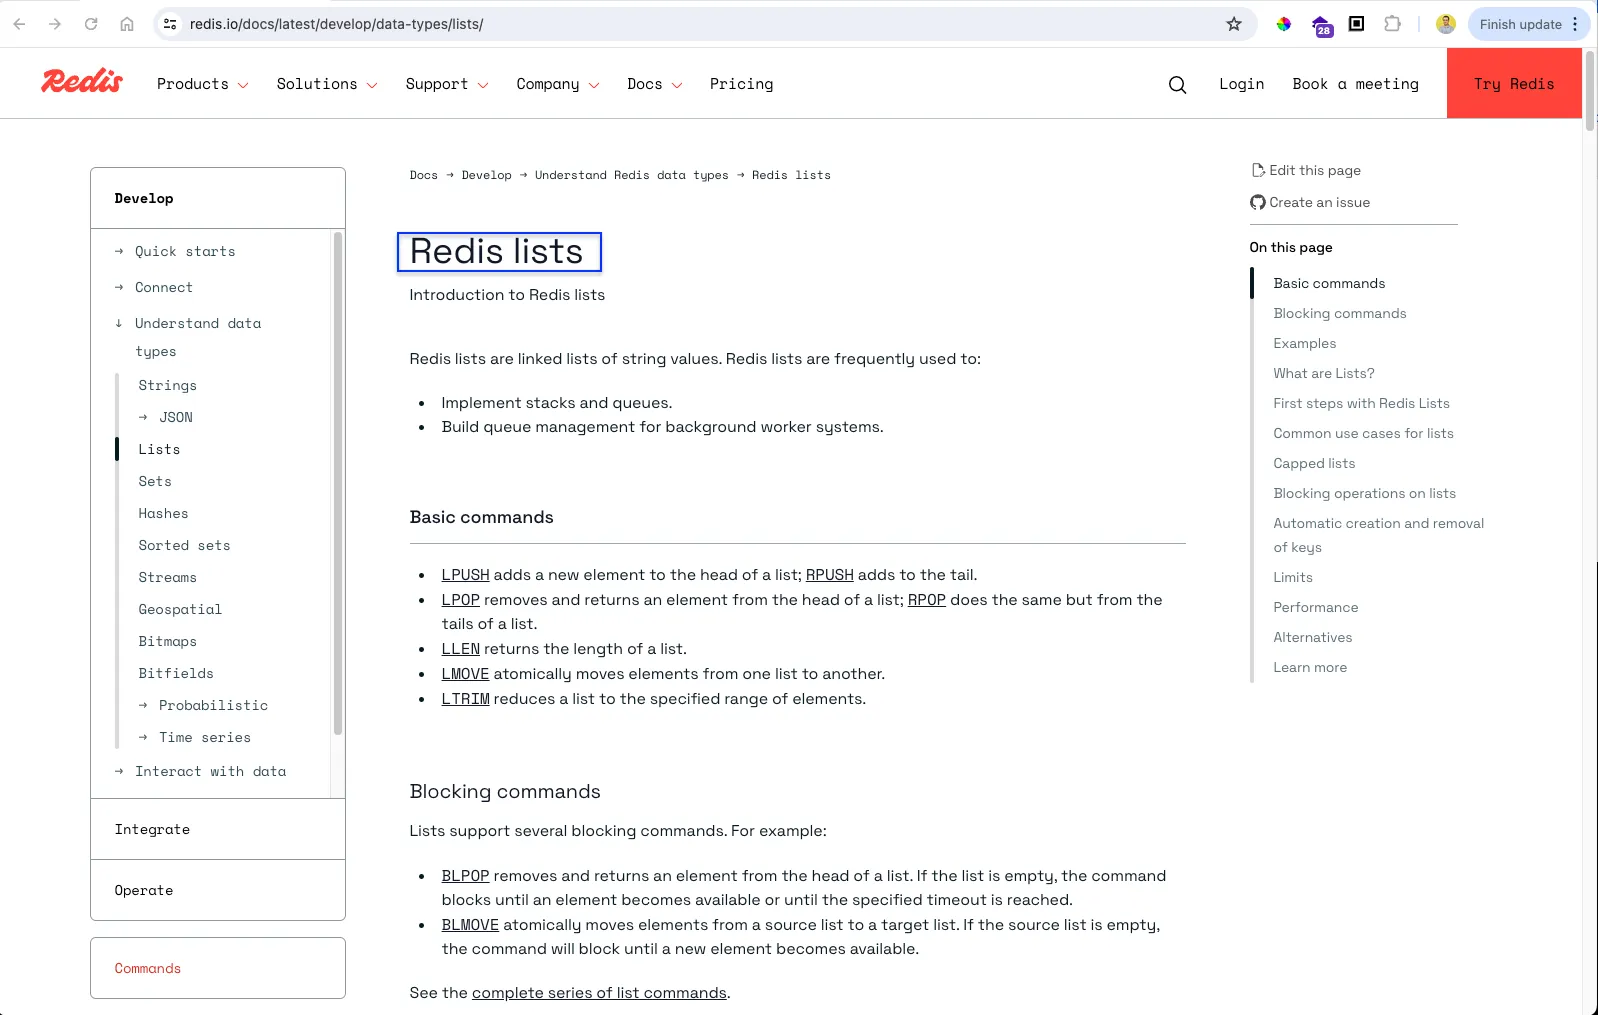This screenshot has width=1598, height=1015.
Task: Select Sorted sets in sidebar
Action: click(184, 545)
